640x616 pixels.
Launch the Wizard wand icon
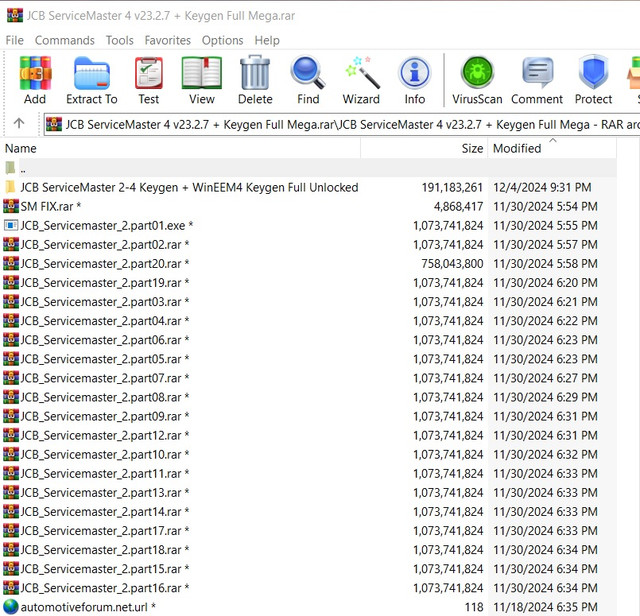(362, 73)
